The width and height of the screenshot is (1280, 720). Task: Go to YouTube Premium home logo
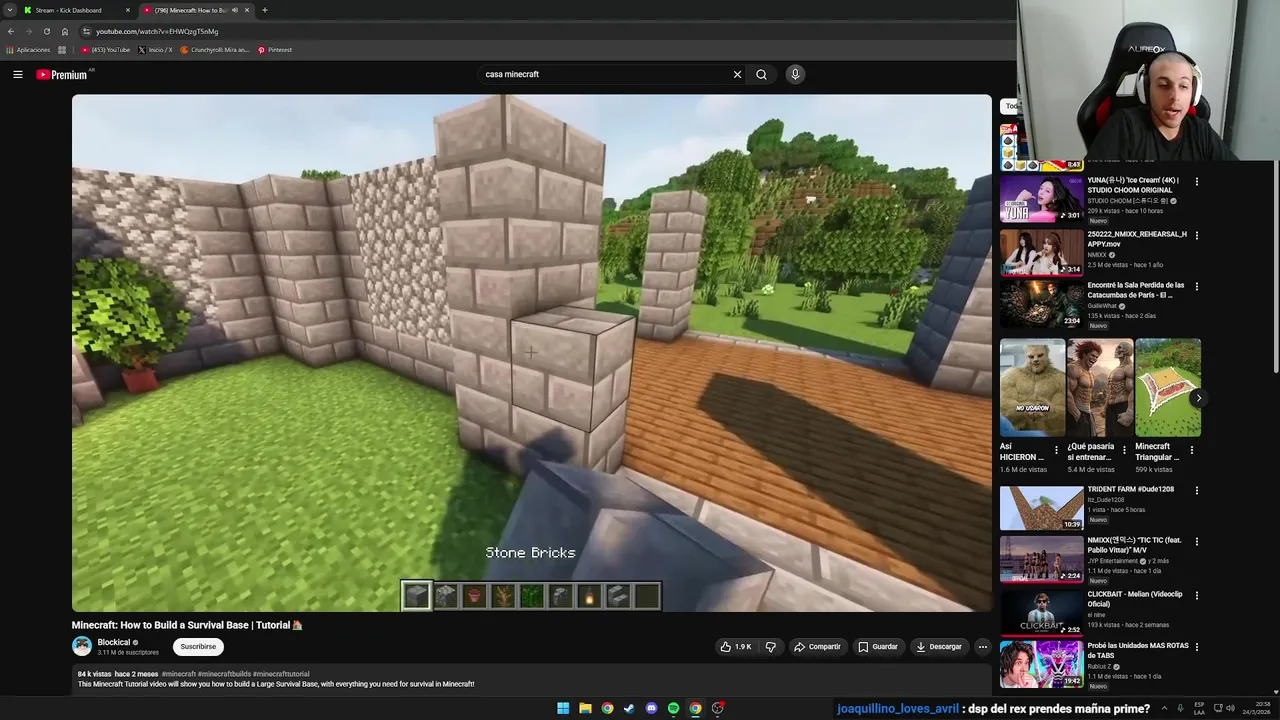(62, 74)
